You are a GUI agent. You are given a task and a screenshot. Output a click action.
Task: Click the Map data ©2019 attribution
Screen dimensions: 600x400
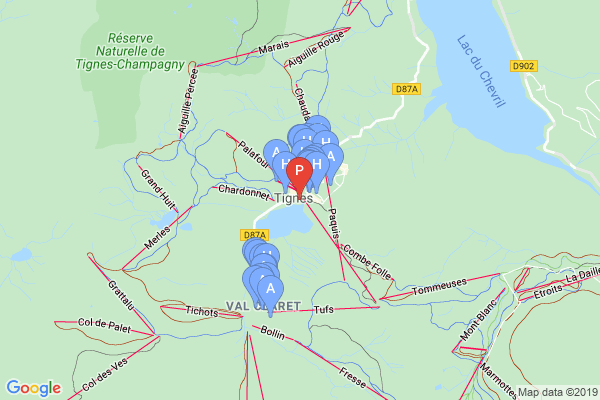558,392
